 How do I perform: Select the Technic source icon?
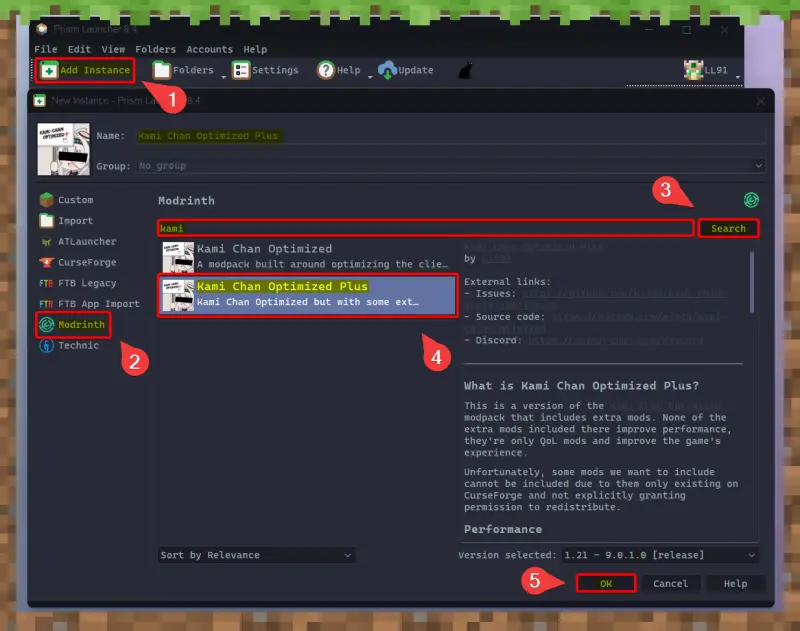click(x=48, y=346)
